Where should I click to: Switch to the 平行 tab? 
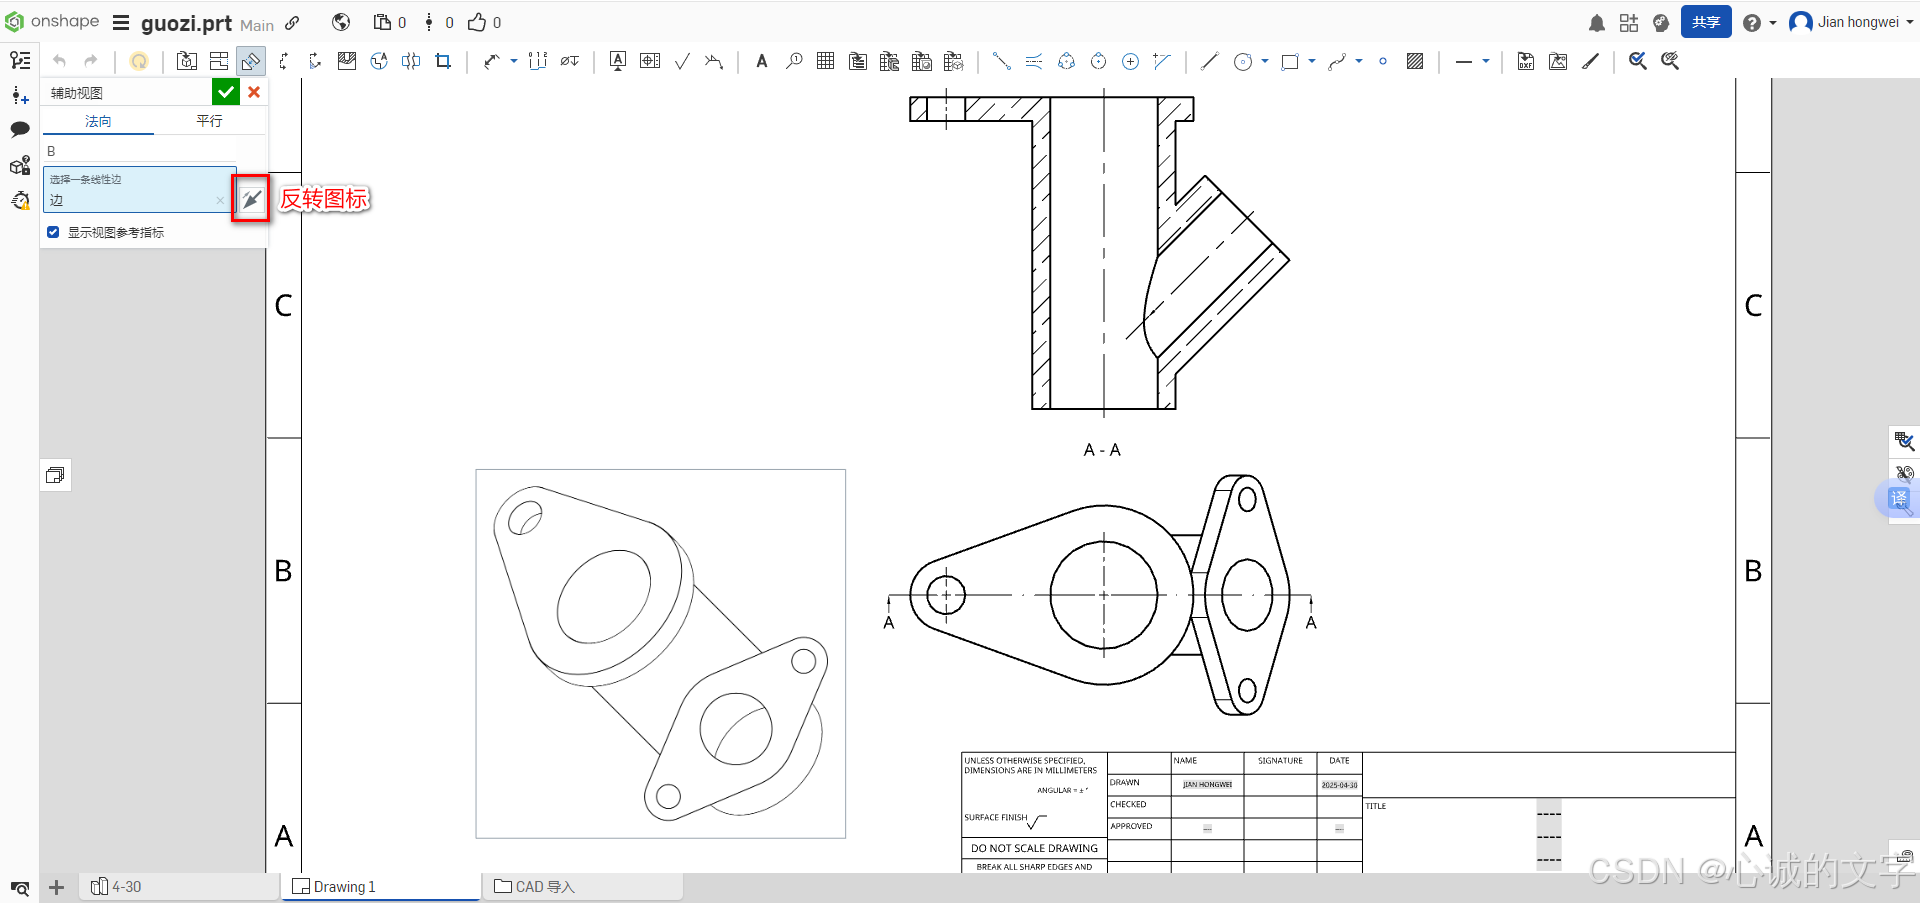[x=210, y=121]
